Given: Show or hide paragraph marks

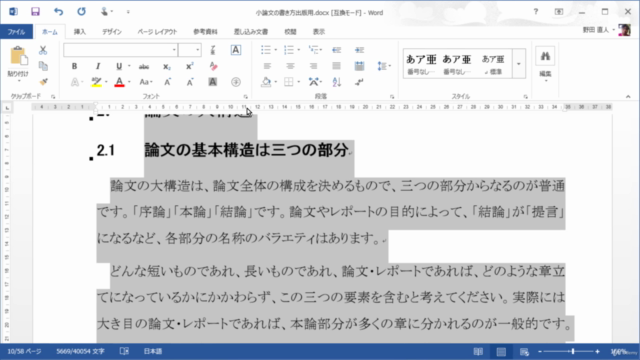Looking at the screenshot, I should [359, 82].
